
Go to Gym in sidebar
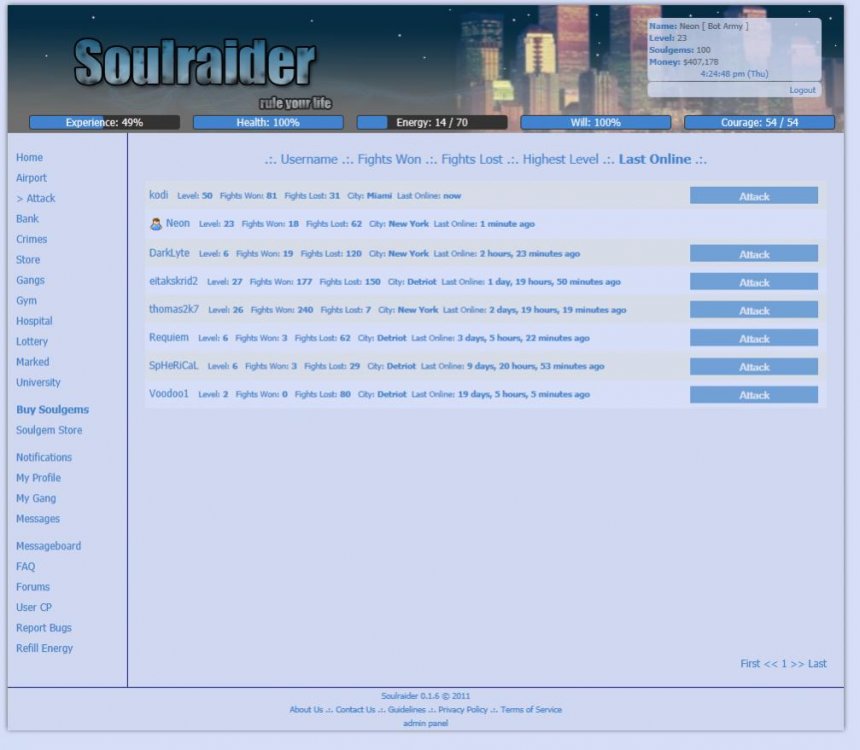[x=26, y=301]
